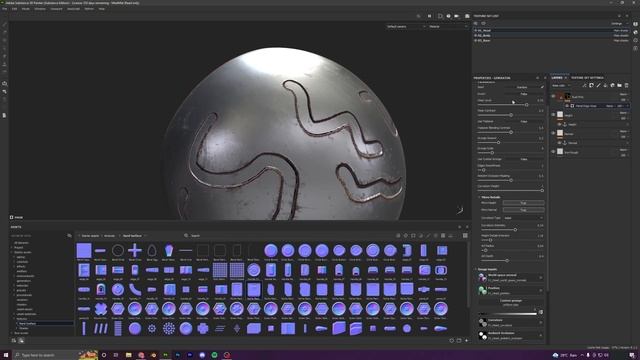This screenshot has height=360, width=640.
Task: Adjust the Curvature Intensity slider handle
Action: tap(516, 230)
